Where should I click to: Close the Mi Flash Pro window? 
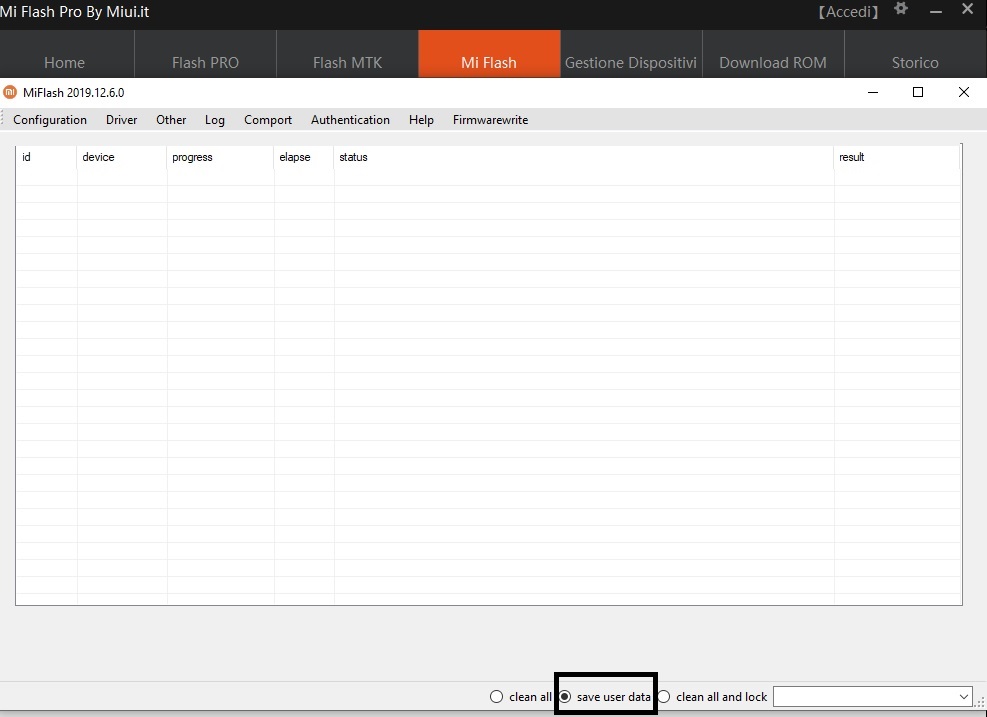(967, 9)
